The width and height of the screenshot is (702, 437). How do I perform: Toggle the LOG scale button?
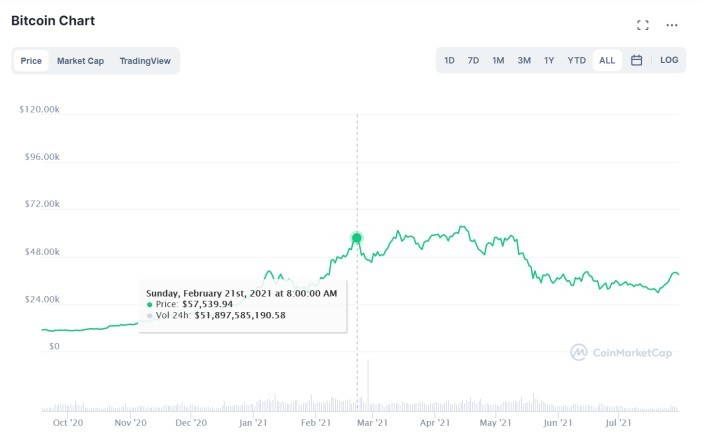coord(669,60)
